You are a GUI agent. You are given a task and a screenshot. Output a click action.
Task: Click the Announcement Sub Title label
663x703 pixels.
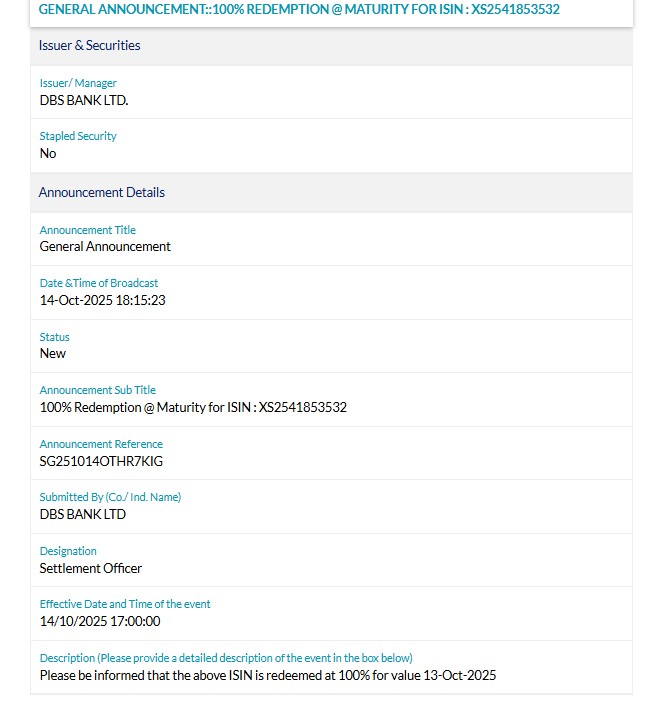point(98,390)
